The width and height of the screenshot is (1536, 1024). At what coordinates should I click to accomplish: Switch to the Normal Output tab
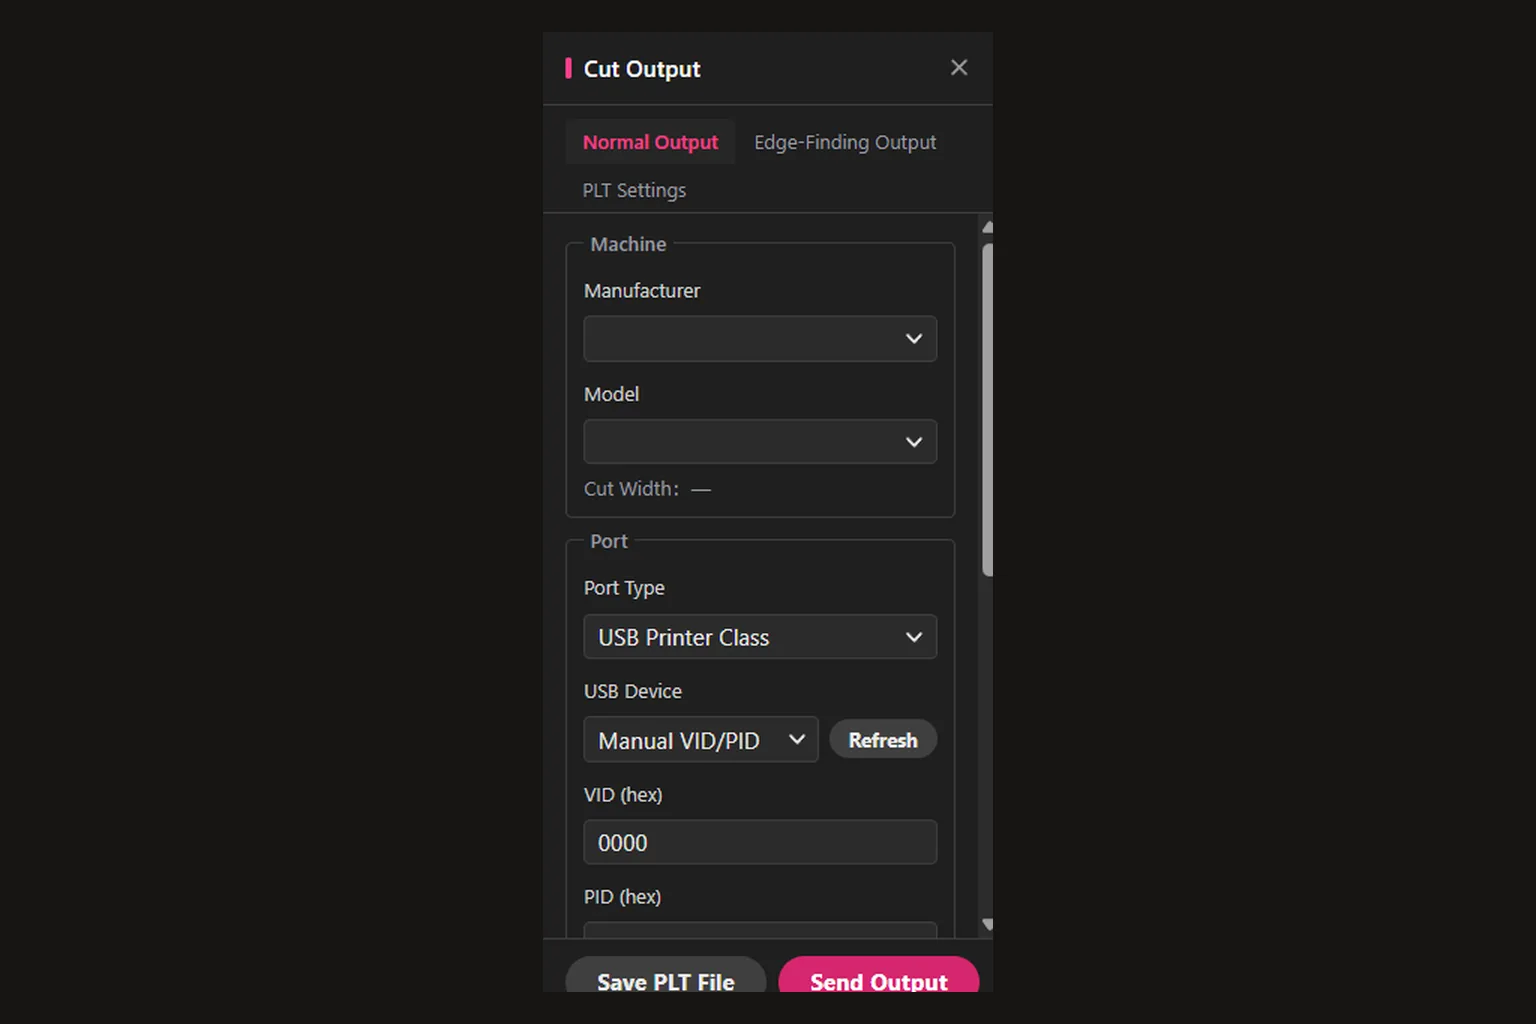[650, 142]
